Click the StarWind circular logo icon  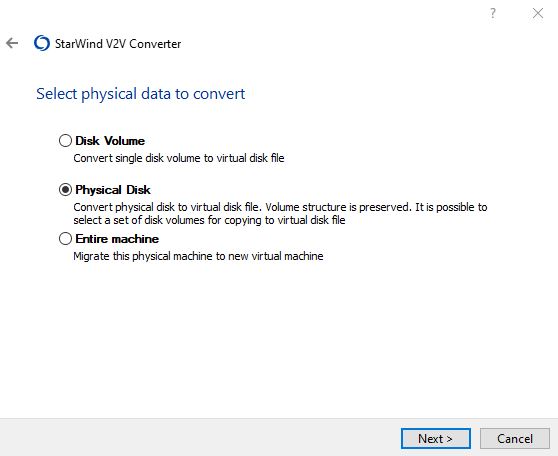click(x=42, y=43)
